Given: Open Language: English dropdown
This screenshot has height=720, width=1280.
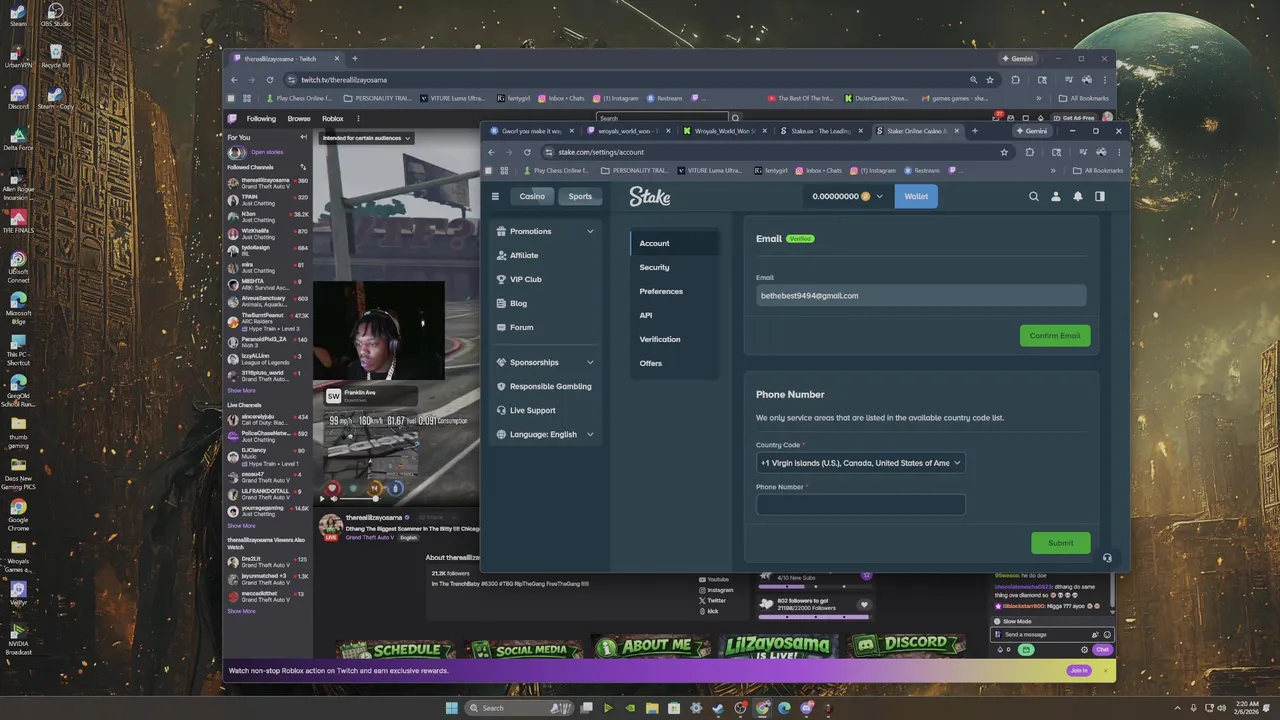Looking at the screenshot, I should (x=545, y=434).
